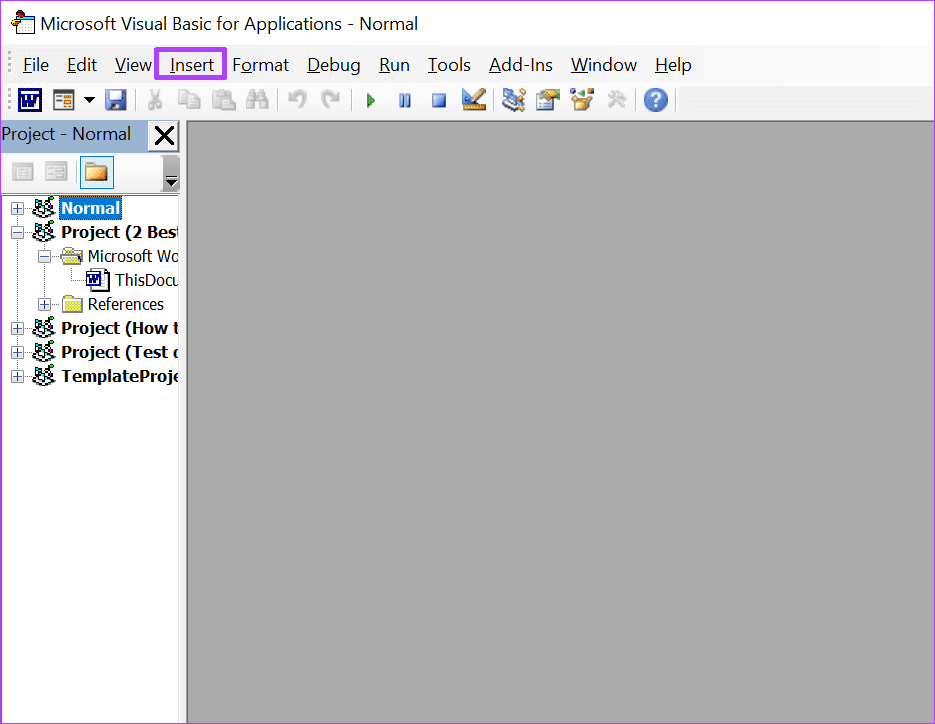The height and width of the screenshot is (724, 935).
Task: Click the Copy icon in toolbar
Action: pos(190,100)
